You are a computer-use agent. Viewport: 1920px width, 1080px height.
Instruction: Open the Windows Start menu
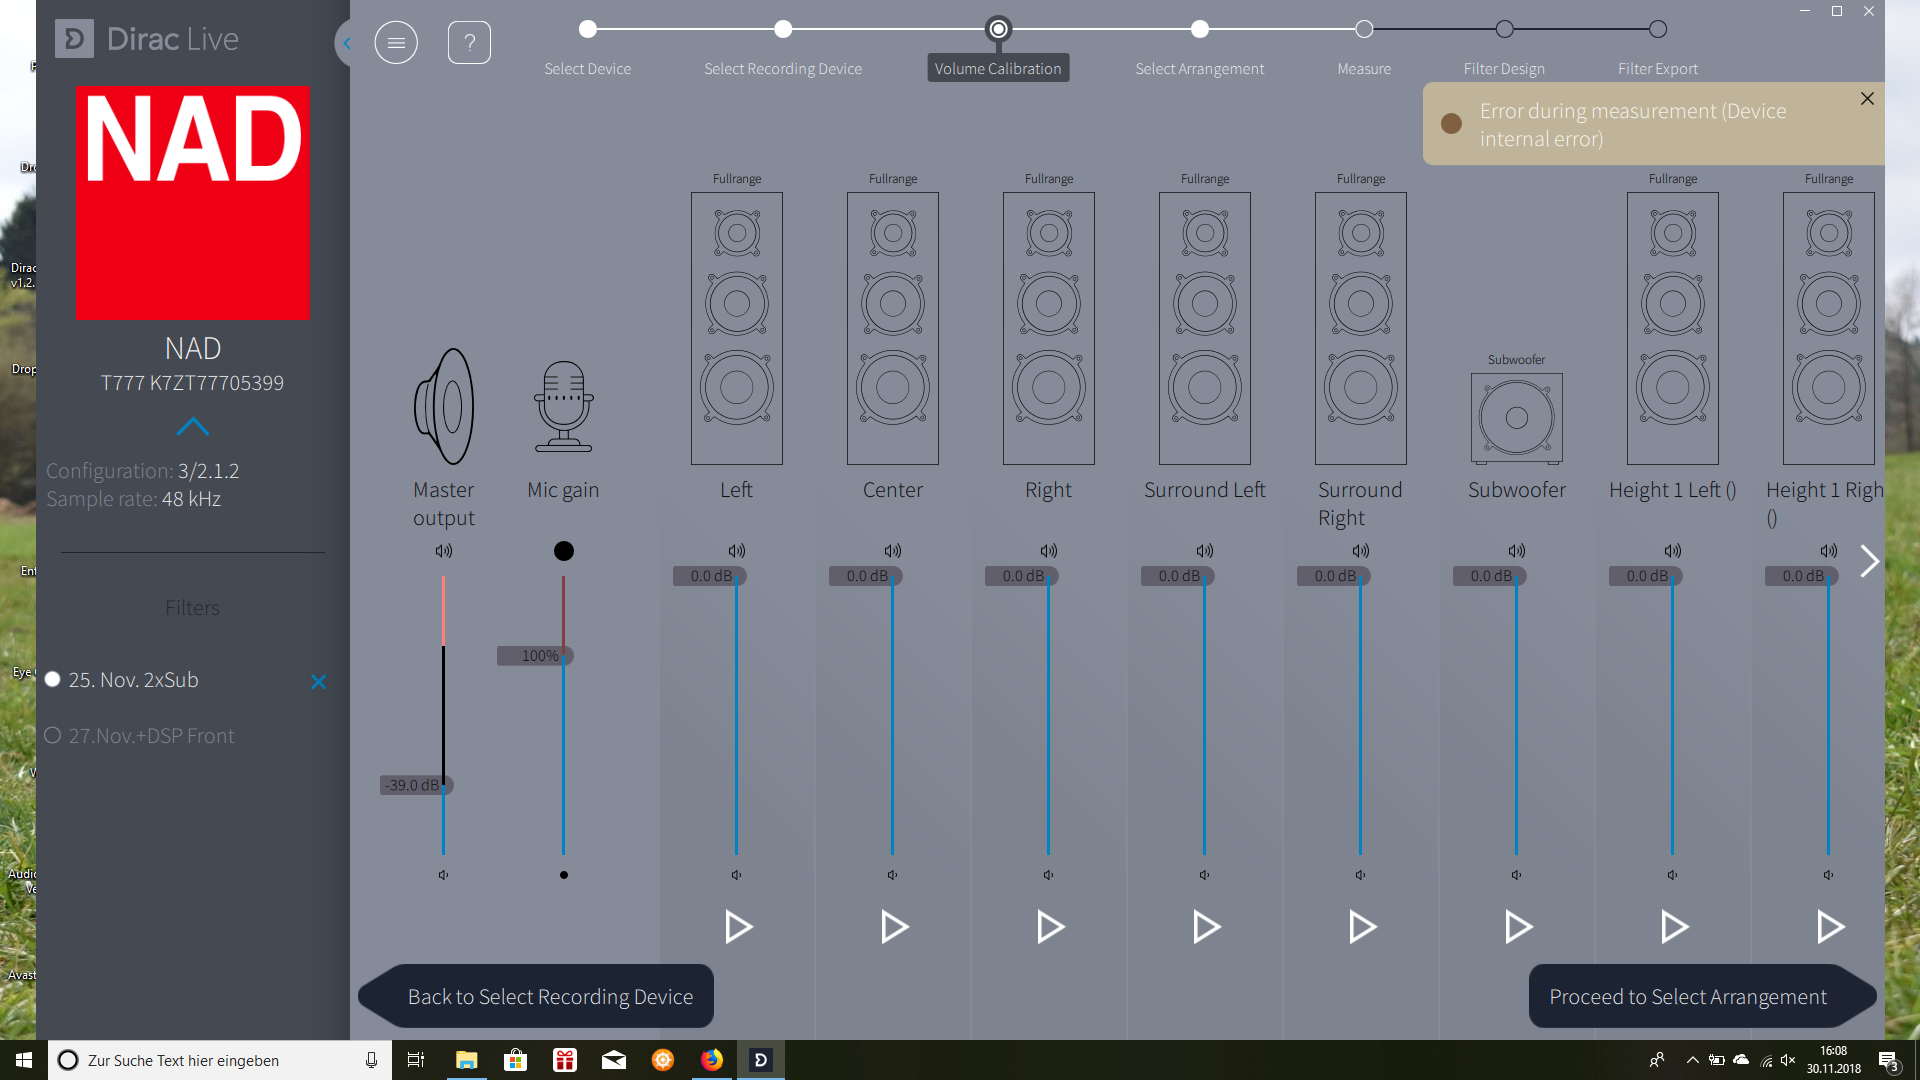pos(24,1060)
